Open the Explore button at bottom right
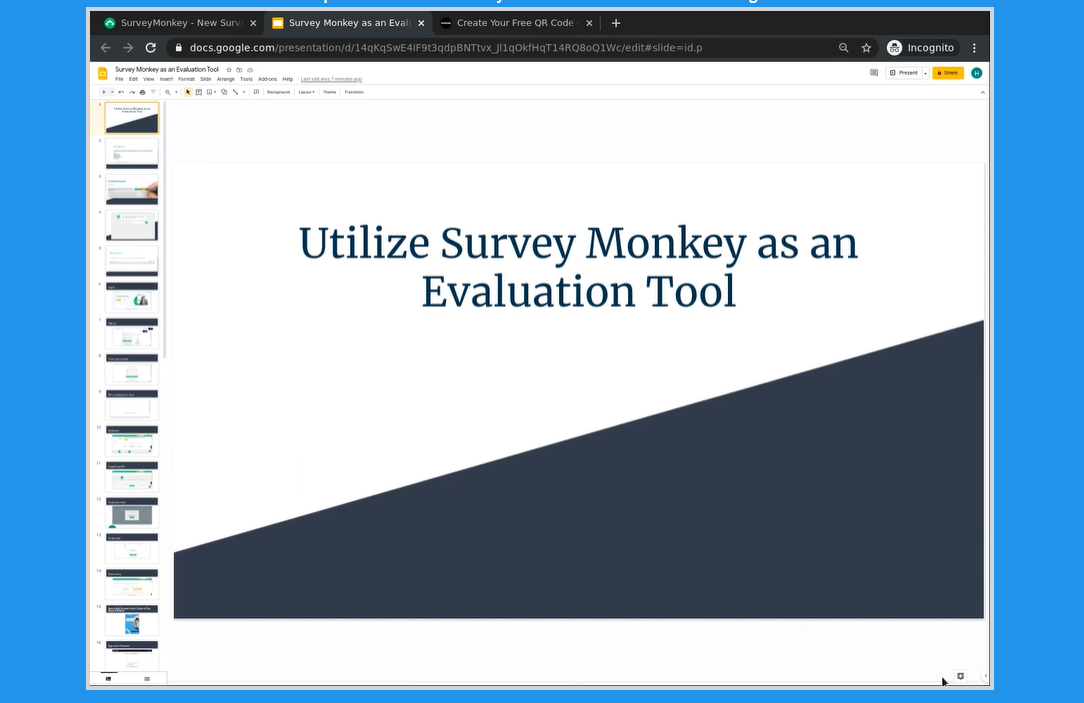 (960, 676)
